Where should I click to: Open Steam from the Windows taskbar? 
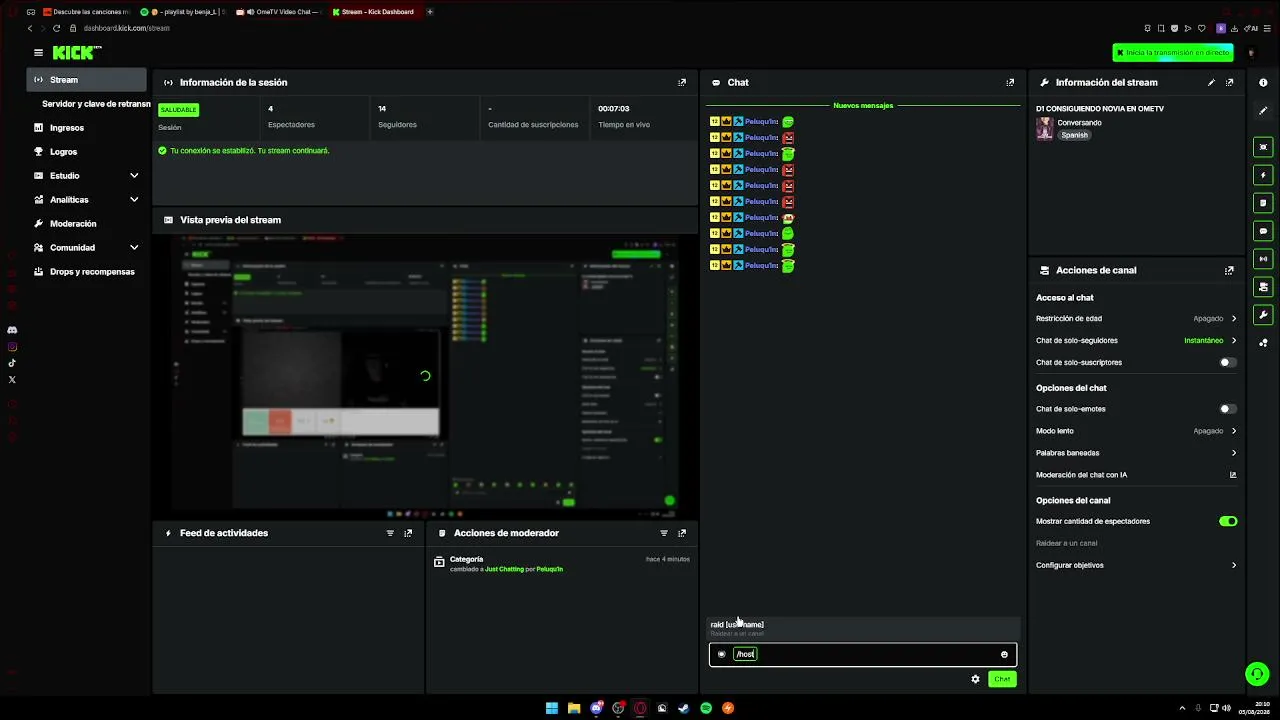tap(684, 708)
